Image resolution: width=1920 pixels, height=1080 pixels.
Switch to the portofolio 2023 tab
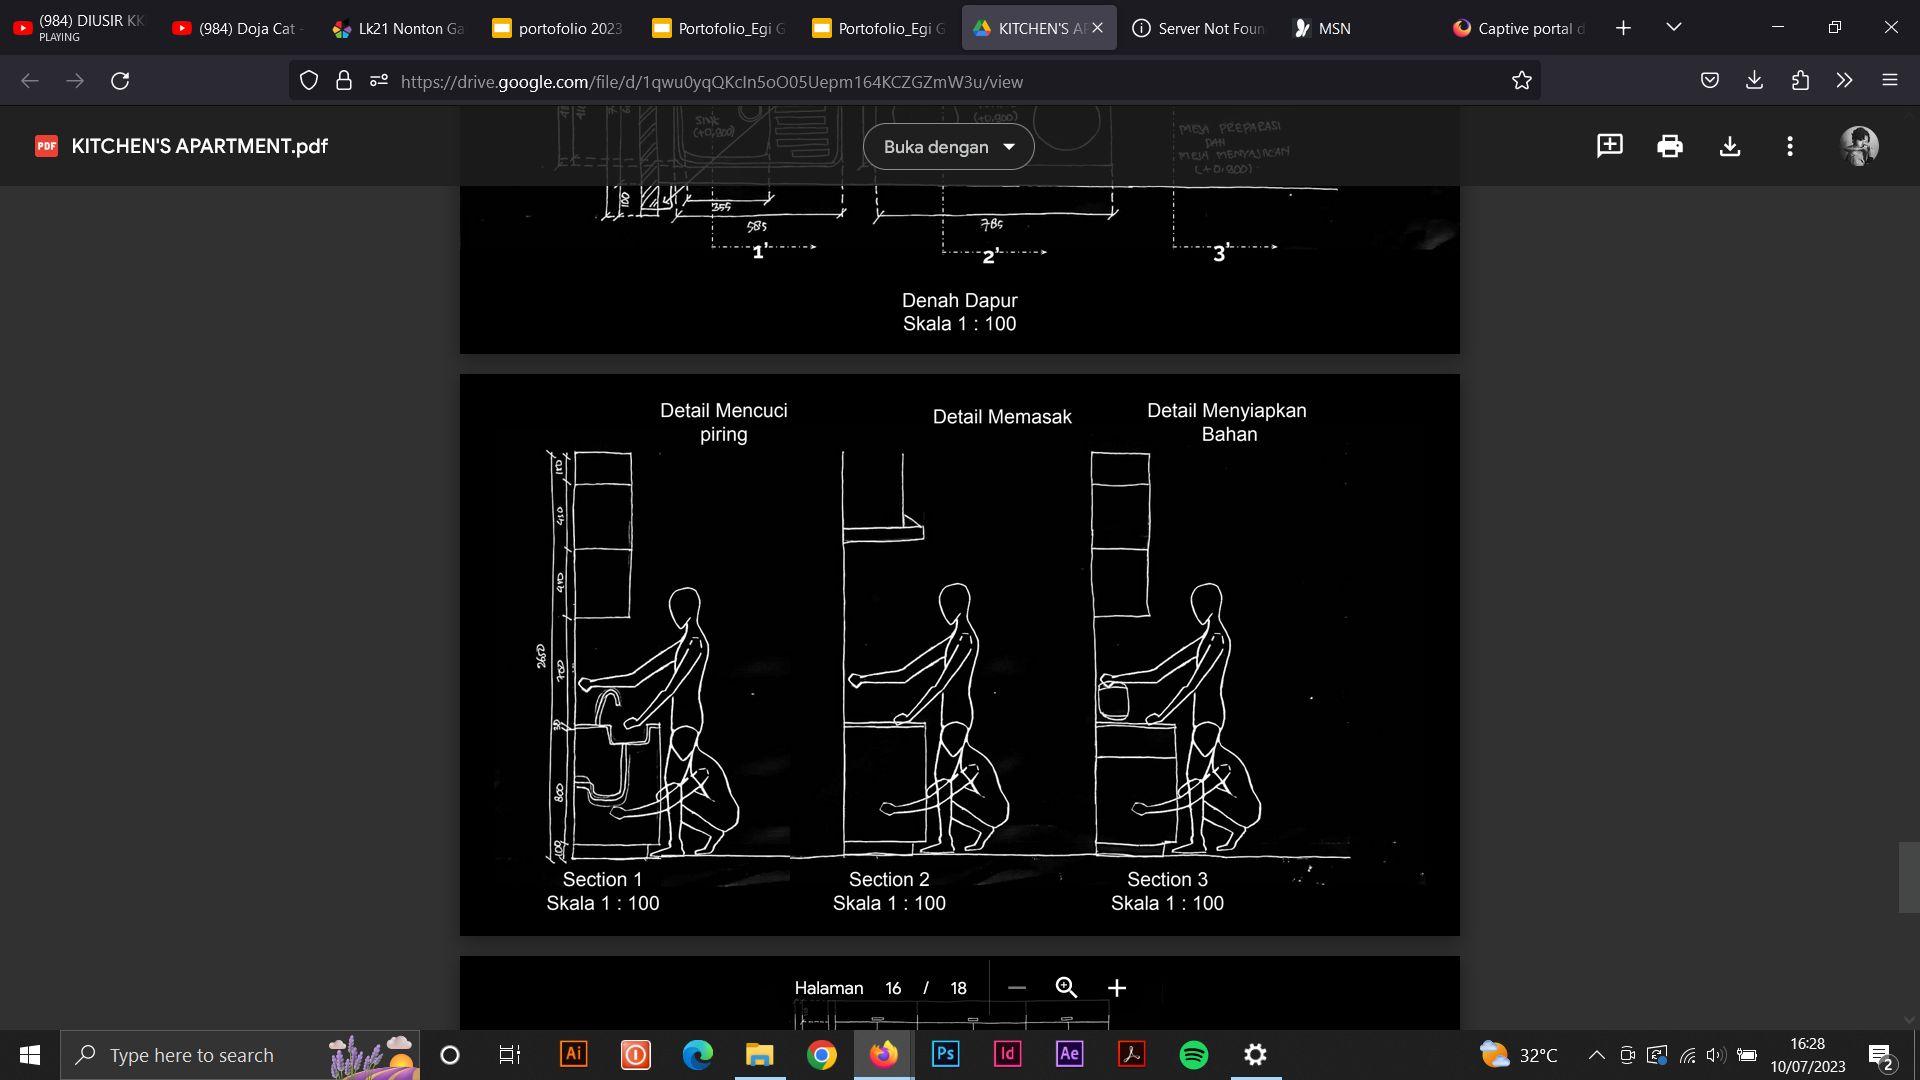point(558,28)
